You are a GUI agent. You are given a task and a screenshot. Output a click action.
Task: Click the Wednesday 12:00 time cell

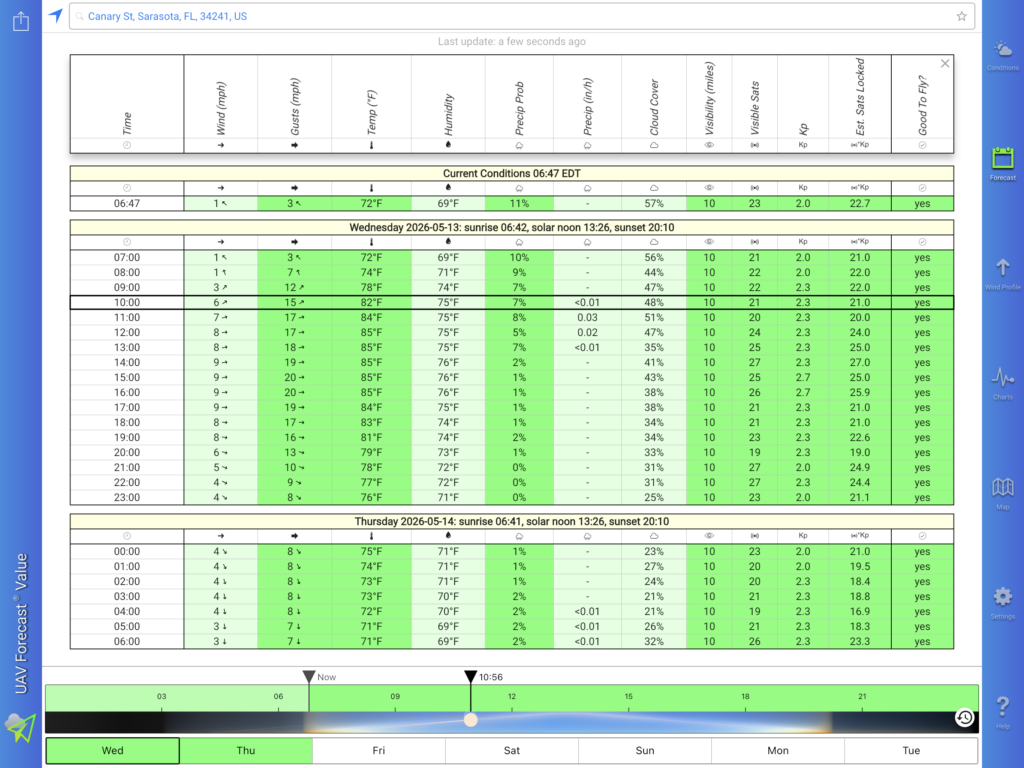(127, 332)
